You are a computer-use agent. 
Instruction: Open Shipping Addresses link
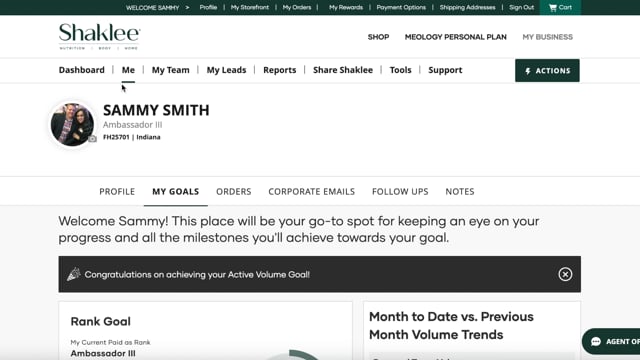[x=467, y=7]
